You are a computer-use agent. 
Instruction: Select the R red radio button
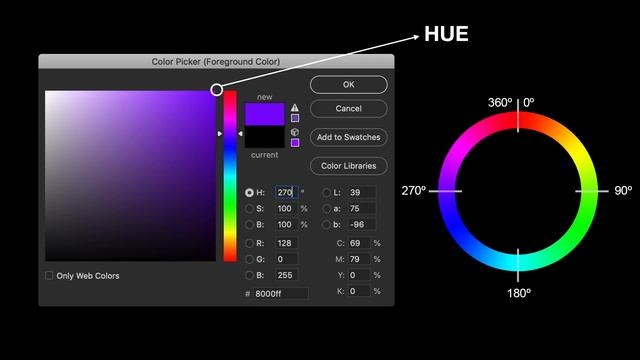249,243
